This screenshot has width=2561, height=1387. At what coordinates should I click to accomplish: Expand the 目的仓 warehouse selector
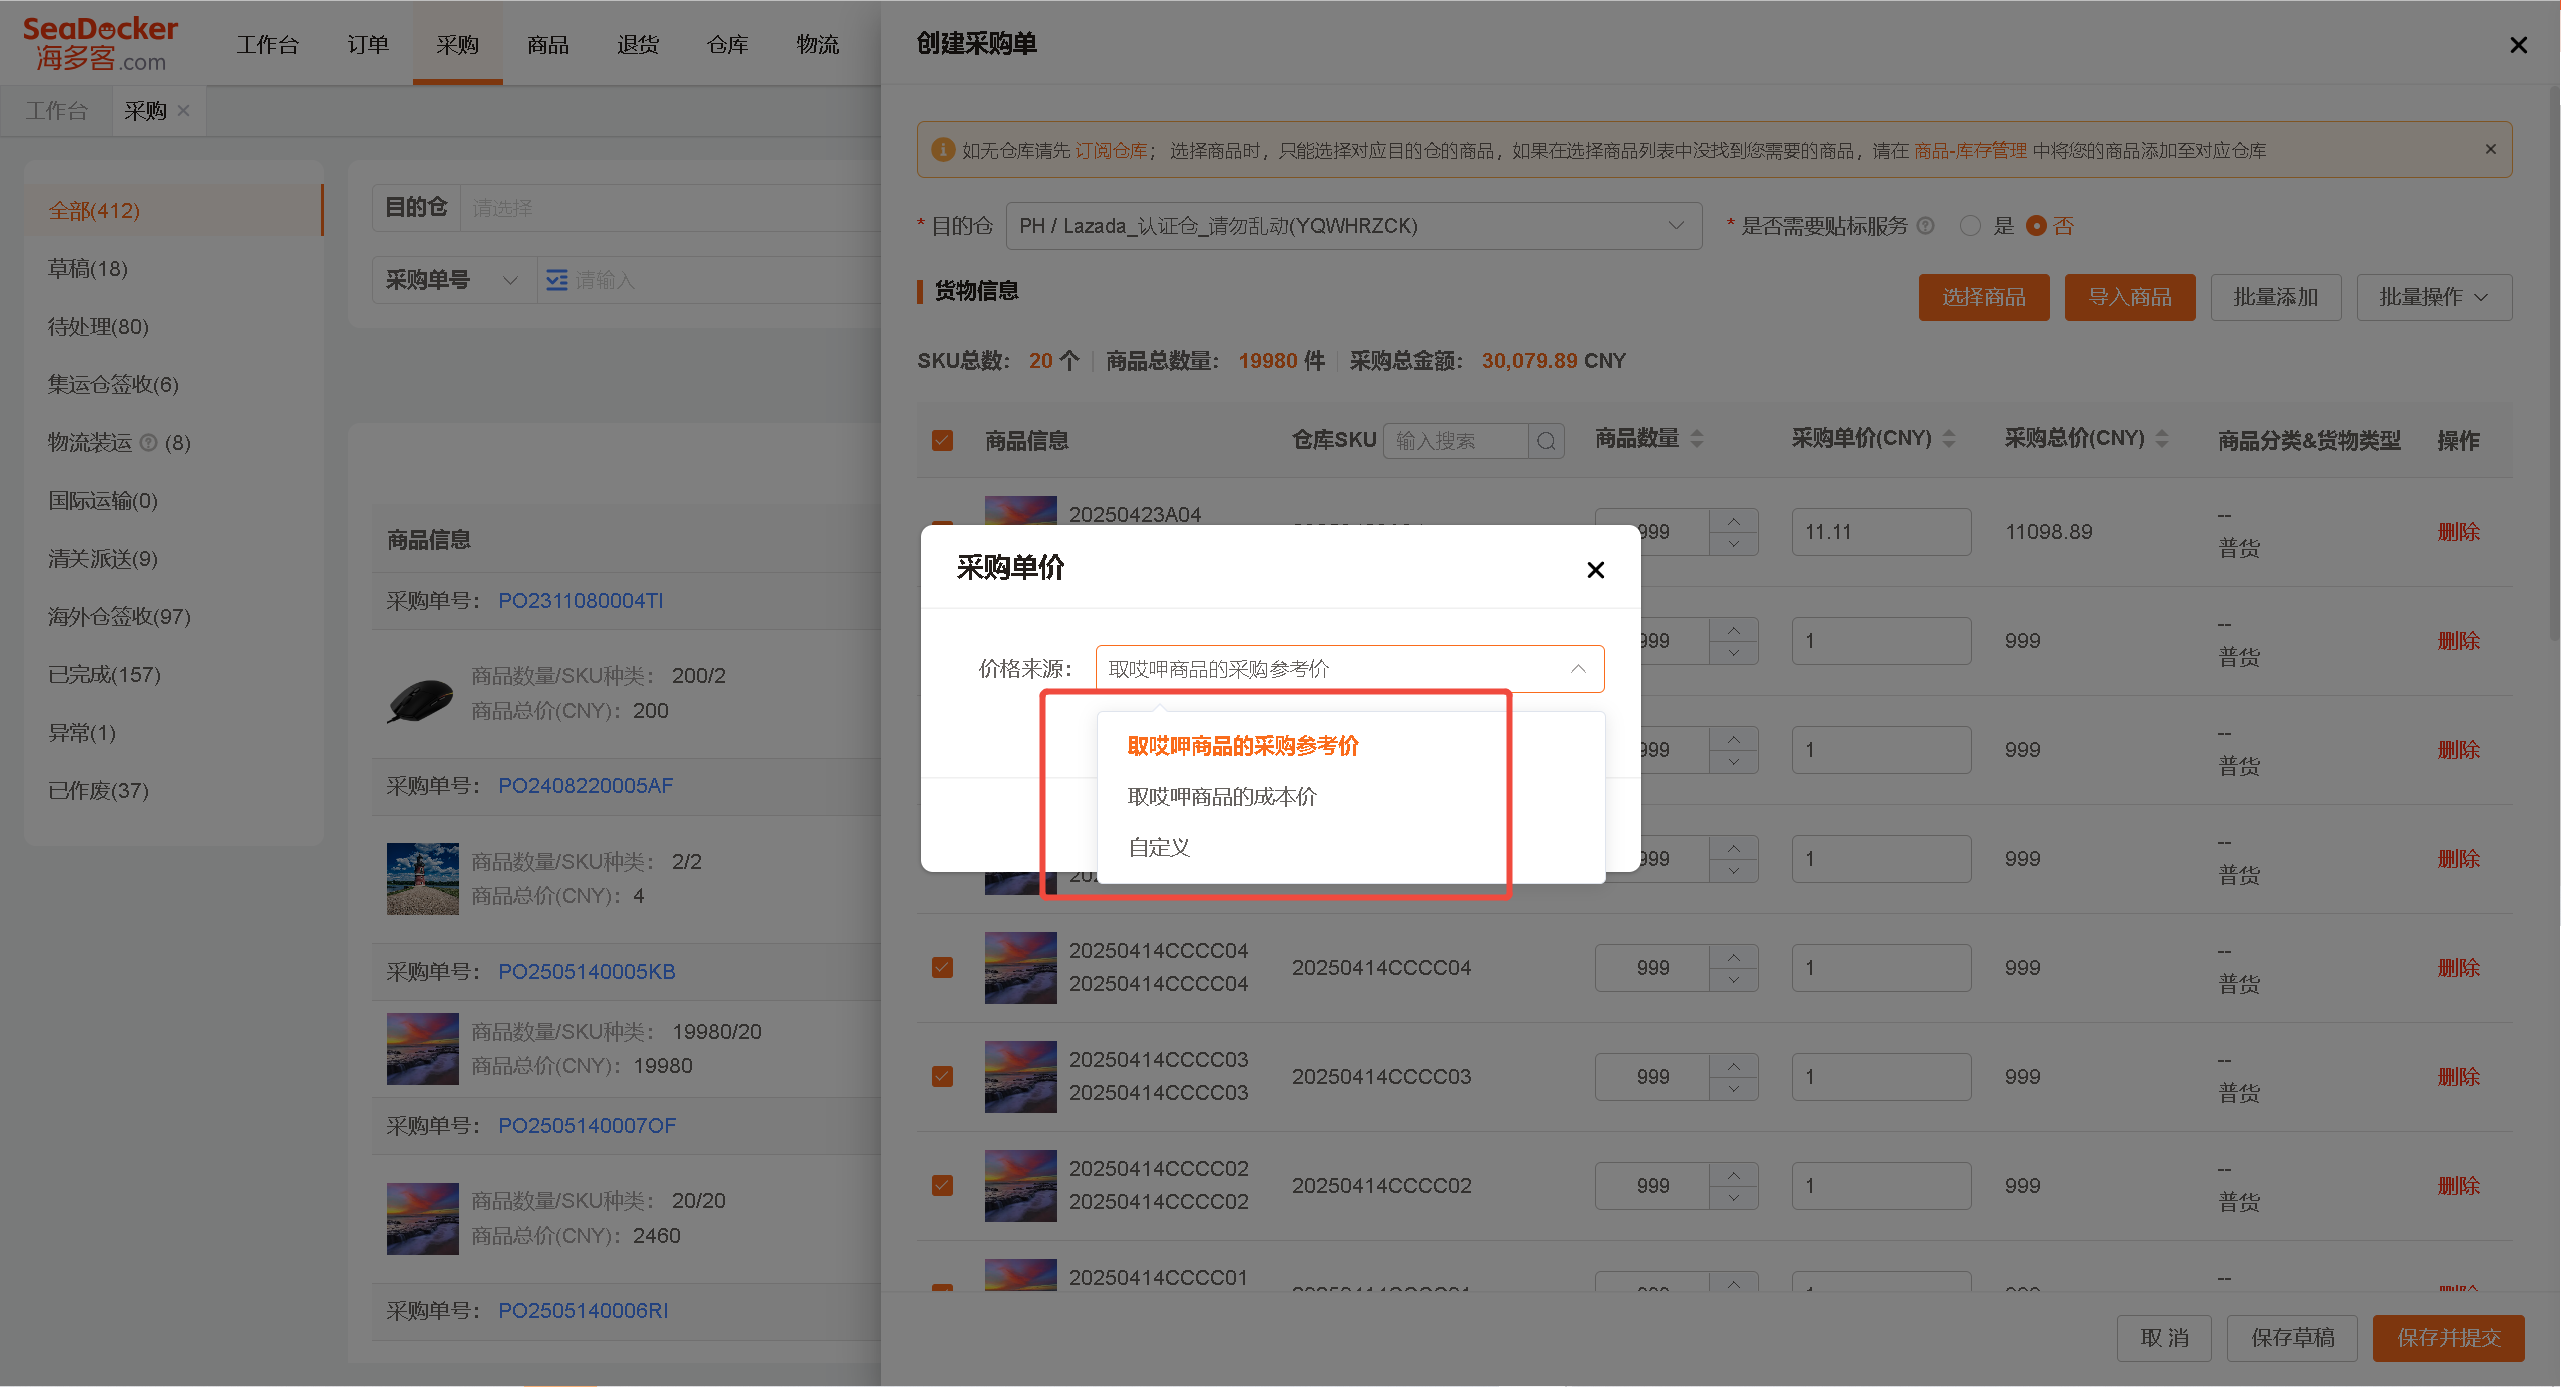tap(1353, 226)
